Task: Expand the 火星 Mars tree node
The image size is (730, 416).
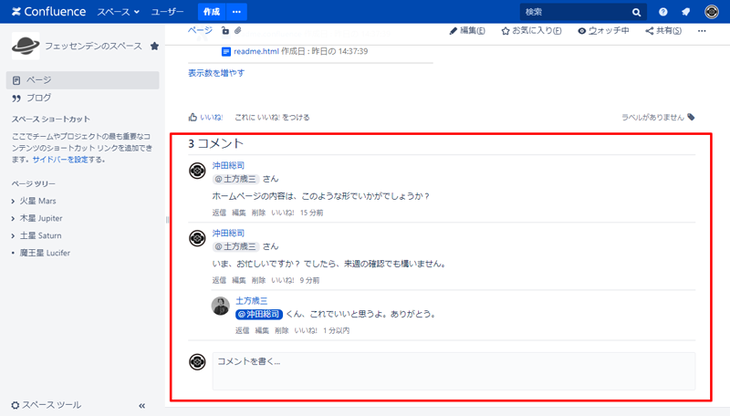Action: pos(13,201)
